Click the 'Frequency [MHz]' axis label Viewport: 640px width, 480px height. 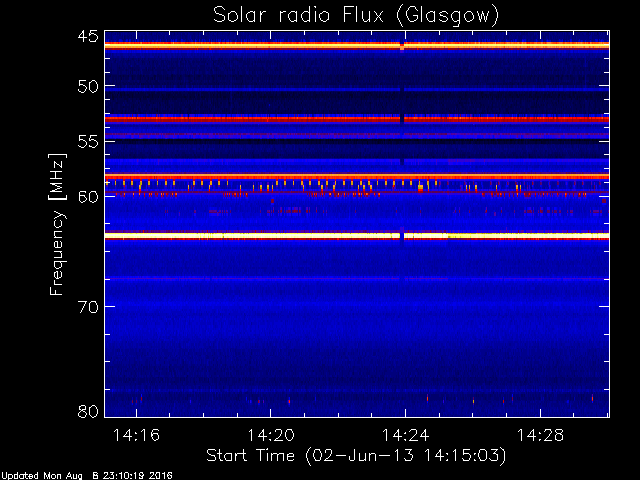pos(57,224)
